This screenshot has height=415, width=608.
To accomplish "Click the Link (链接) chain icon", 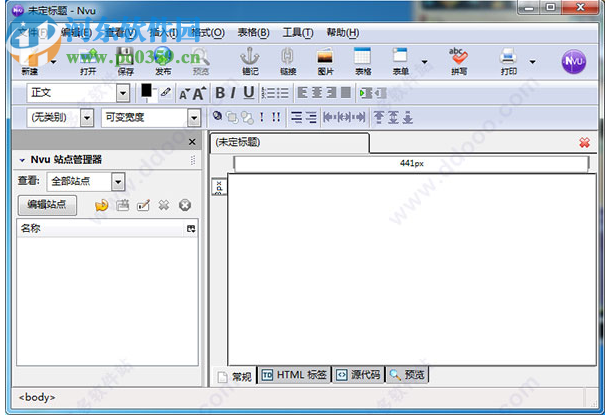I will (288, 61).
